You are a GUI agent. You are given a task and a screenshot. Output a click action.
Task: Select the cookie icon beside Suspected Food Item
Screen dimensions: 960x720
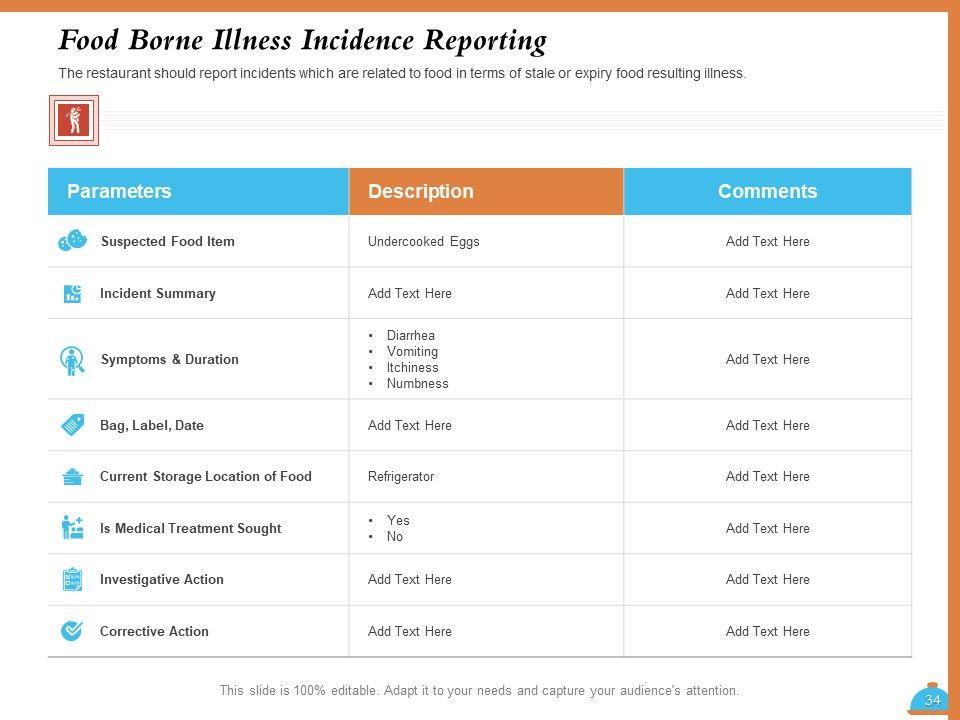point(72,240)
